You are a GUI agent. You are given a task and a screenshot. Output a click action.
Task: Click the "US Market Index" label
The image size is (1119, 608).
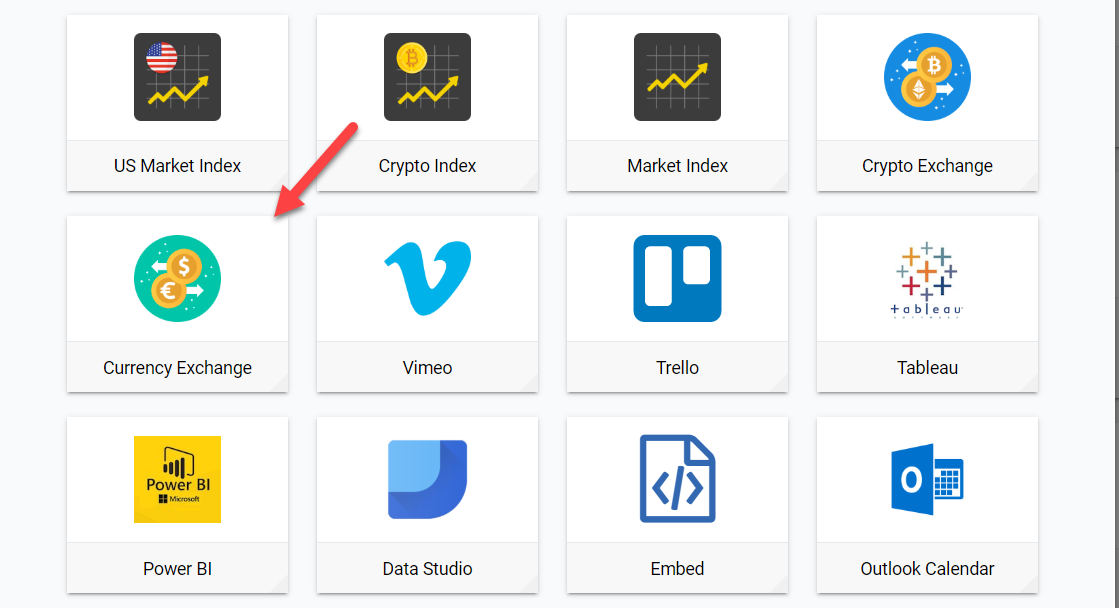click(x=177, y=166)
